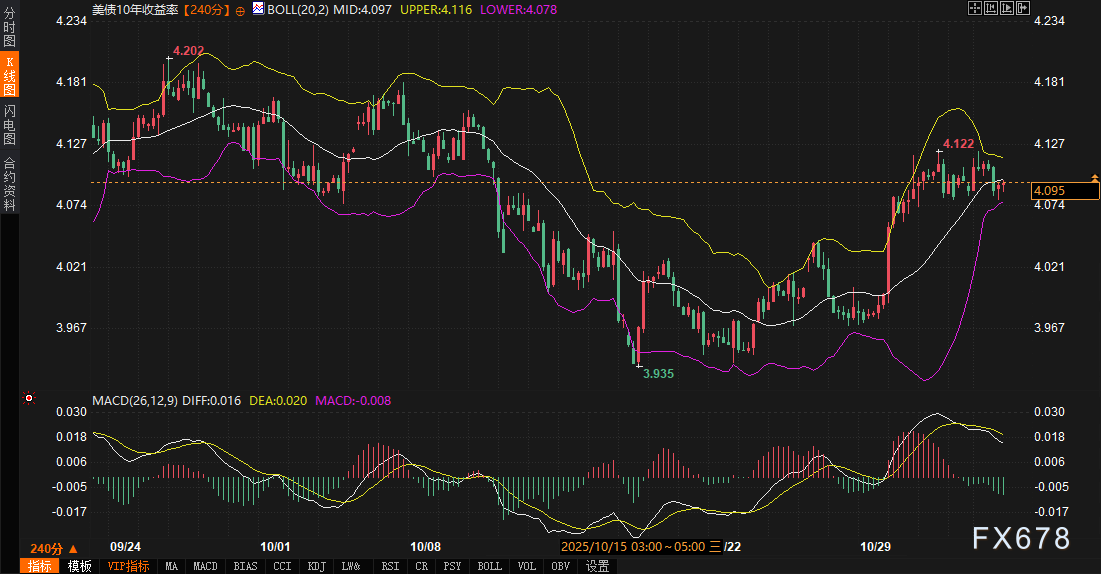
Task: Open the 合约资料 side tab
Action: 10,183
